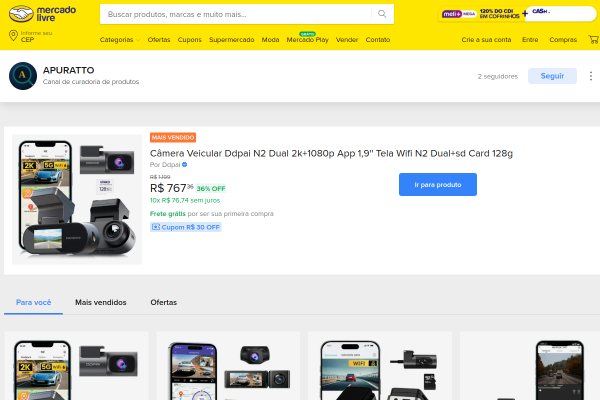Open the three-dot channel options menu
Screen dimensions: 600x400
coord(591,76)
